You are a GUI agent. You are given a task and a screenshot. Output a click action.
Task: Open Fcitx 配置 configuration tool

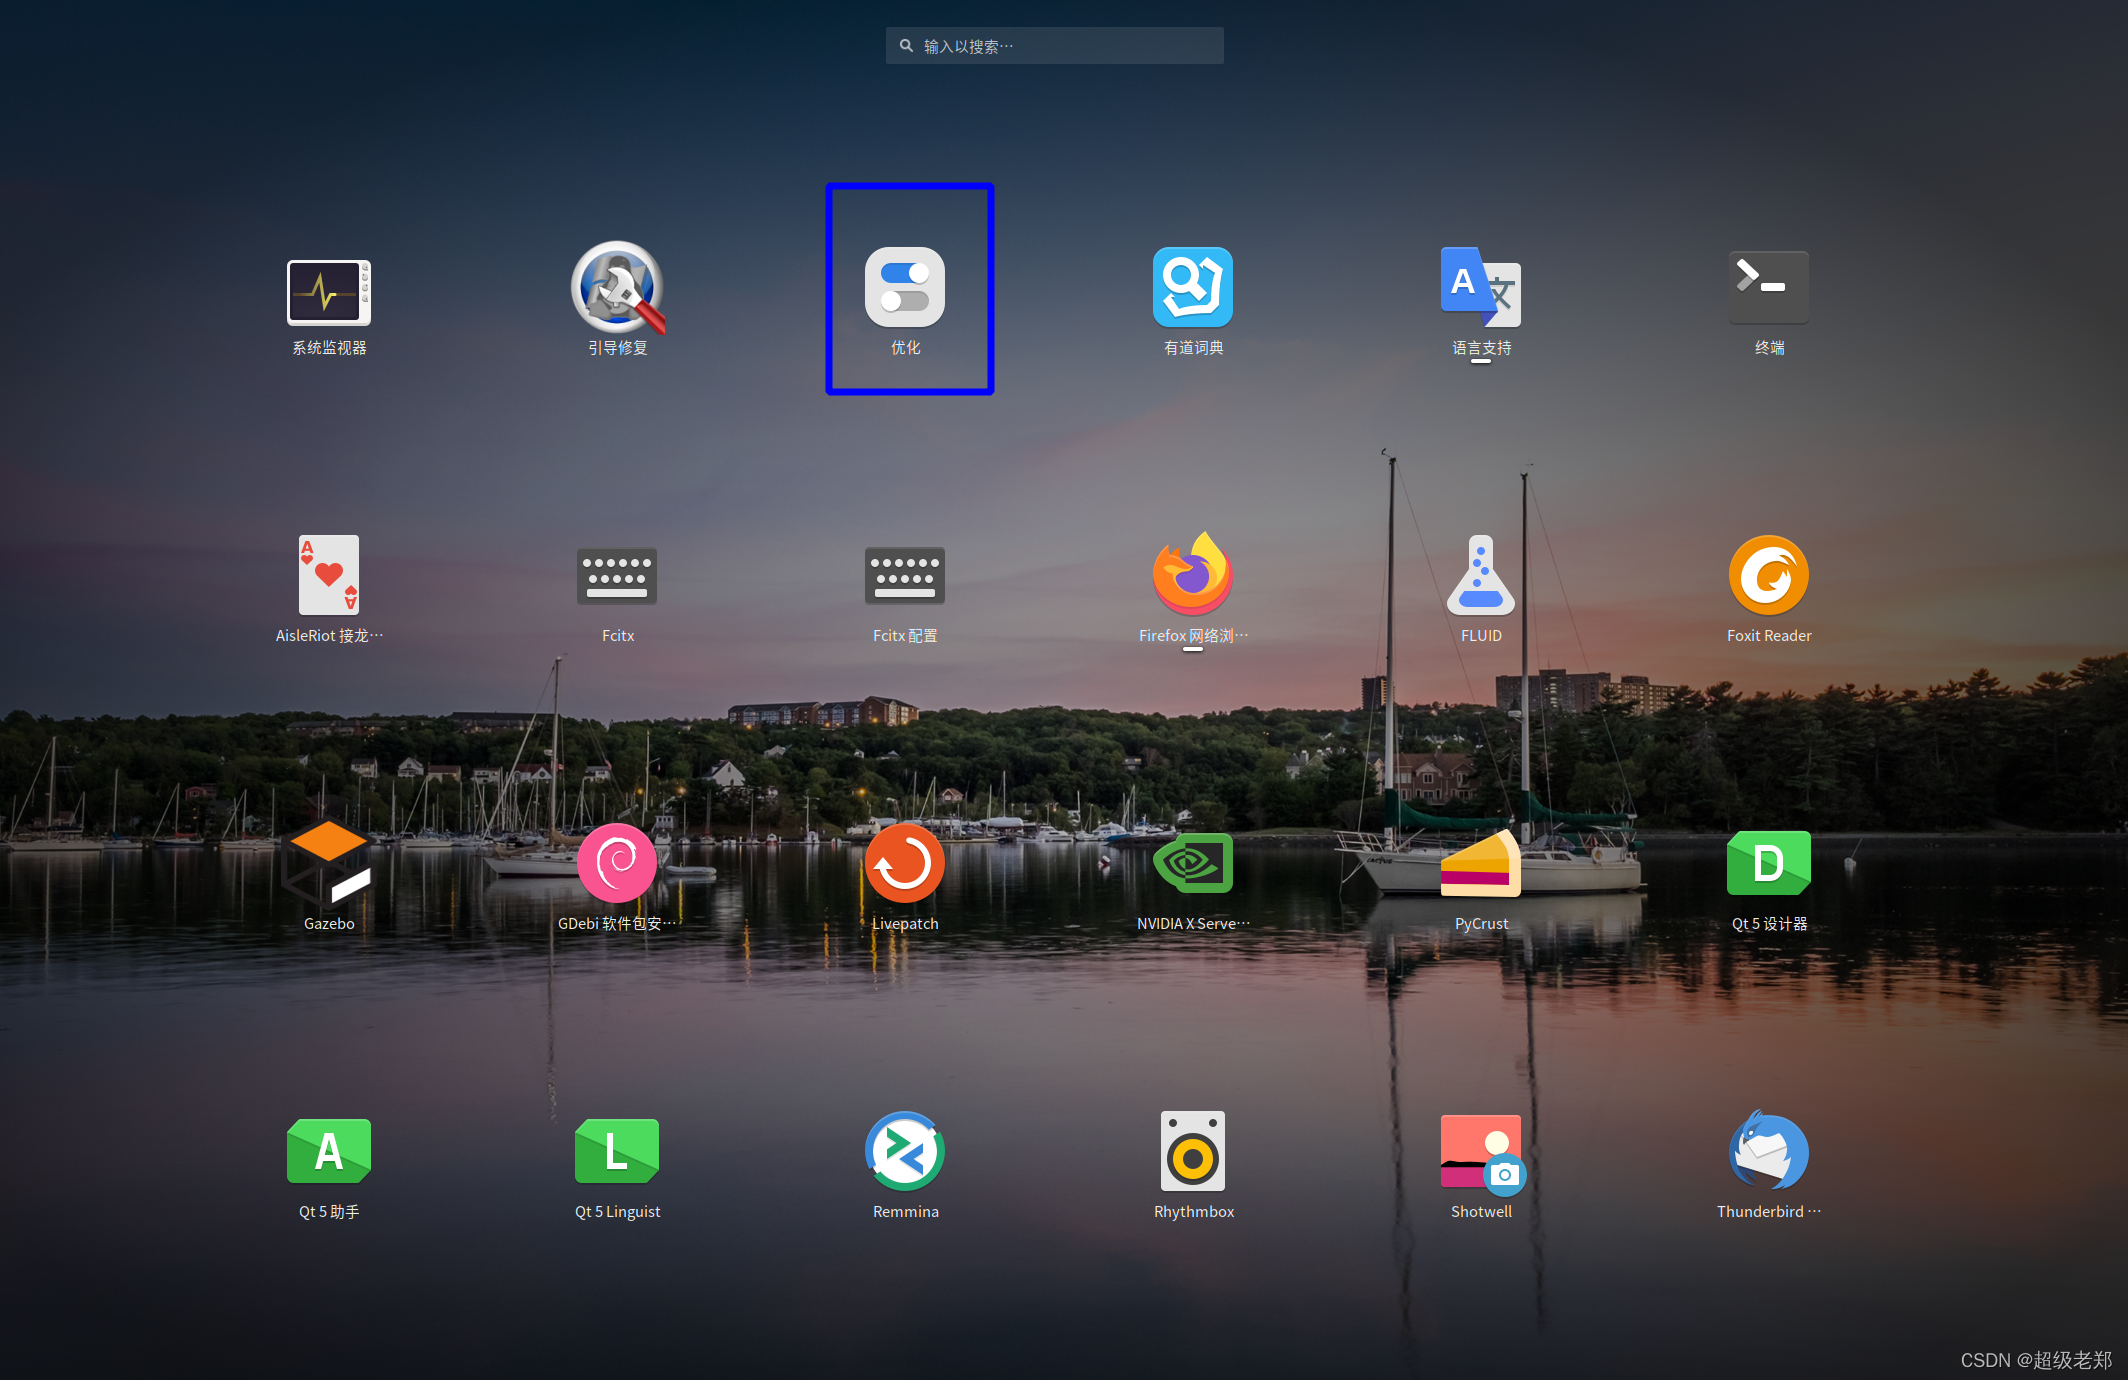(x=905, y=576)
